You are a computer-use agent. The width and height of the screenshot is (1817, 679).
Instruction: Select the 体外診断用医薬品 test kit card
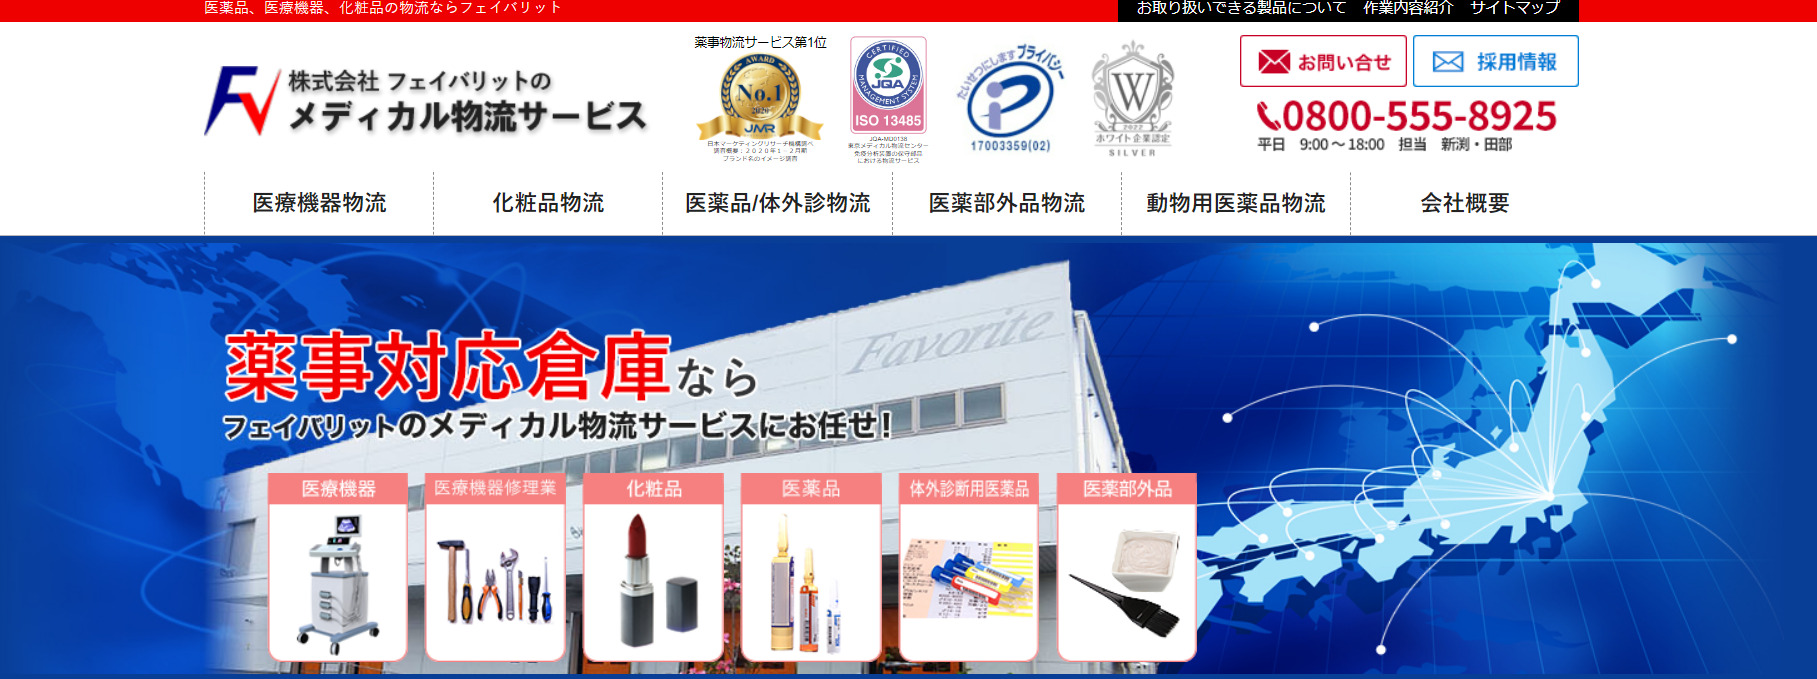pos(969,567)
